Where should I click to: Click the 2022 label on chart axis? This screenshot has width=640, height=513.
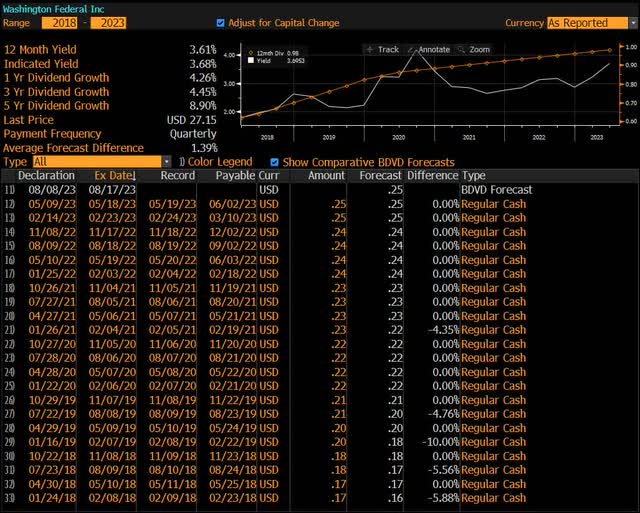click(539, 137)
